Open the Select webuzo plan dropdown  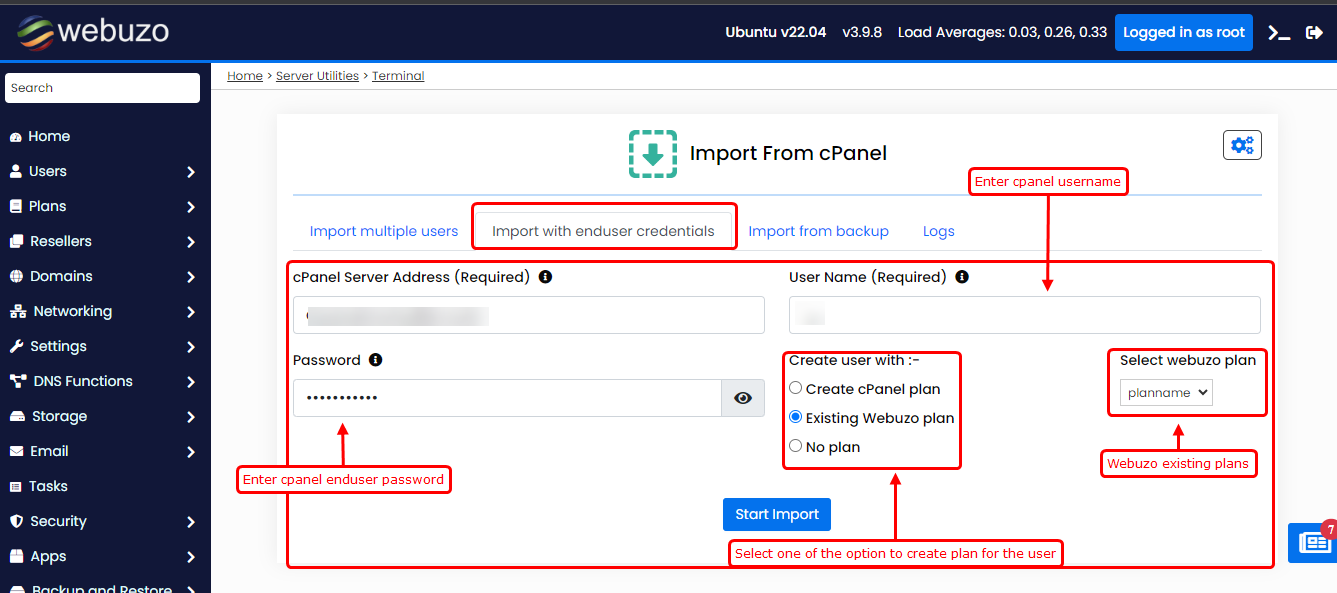click(x=1166, y=393)
